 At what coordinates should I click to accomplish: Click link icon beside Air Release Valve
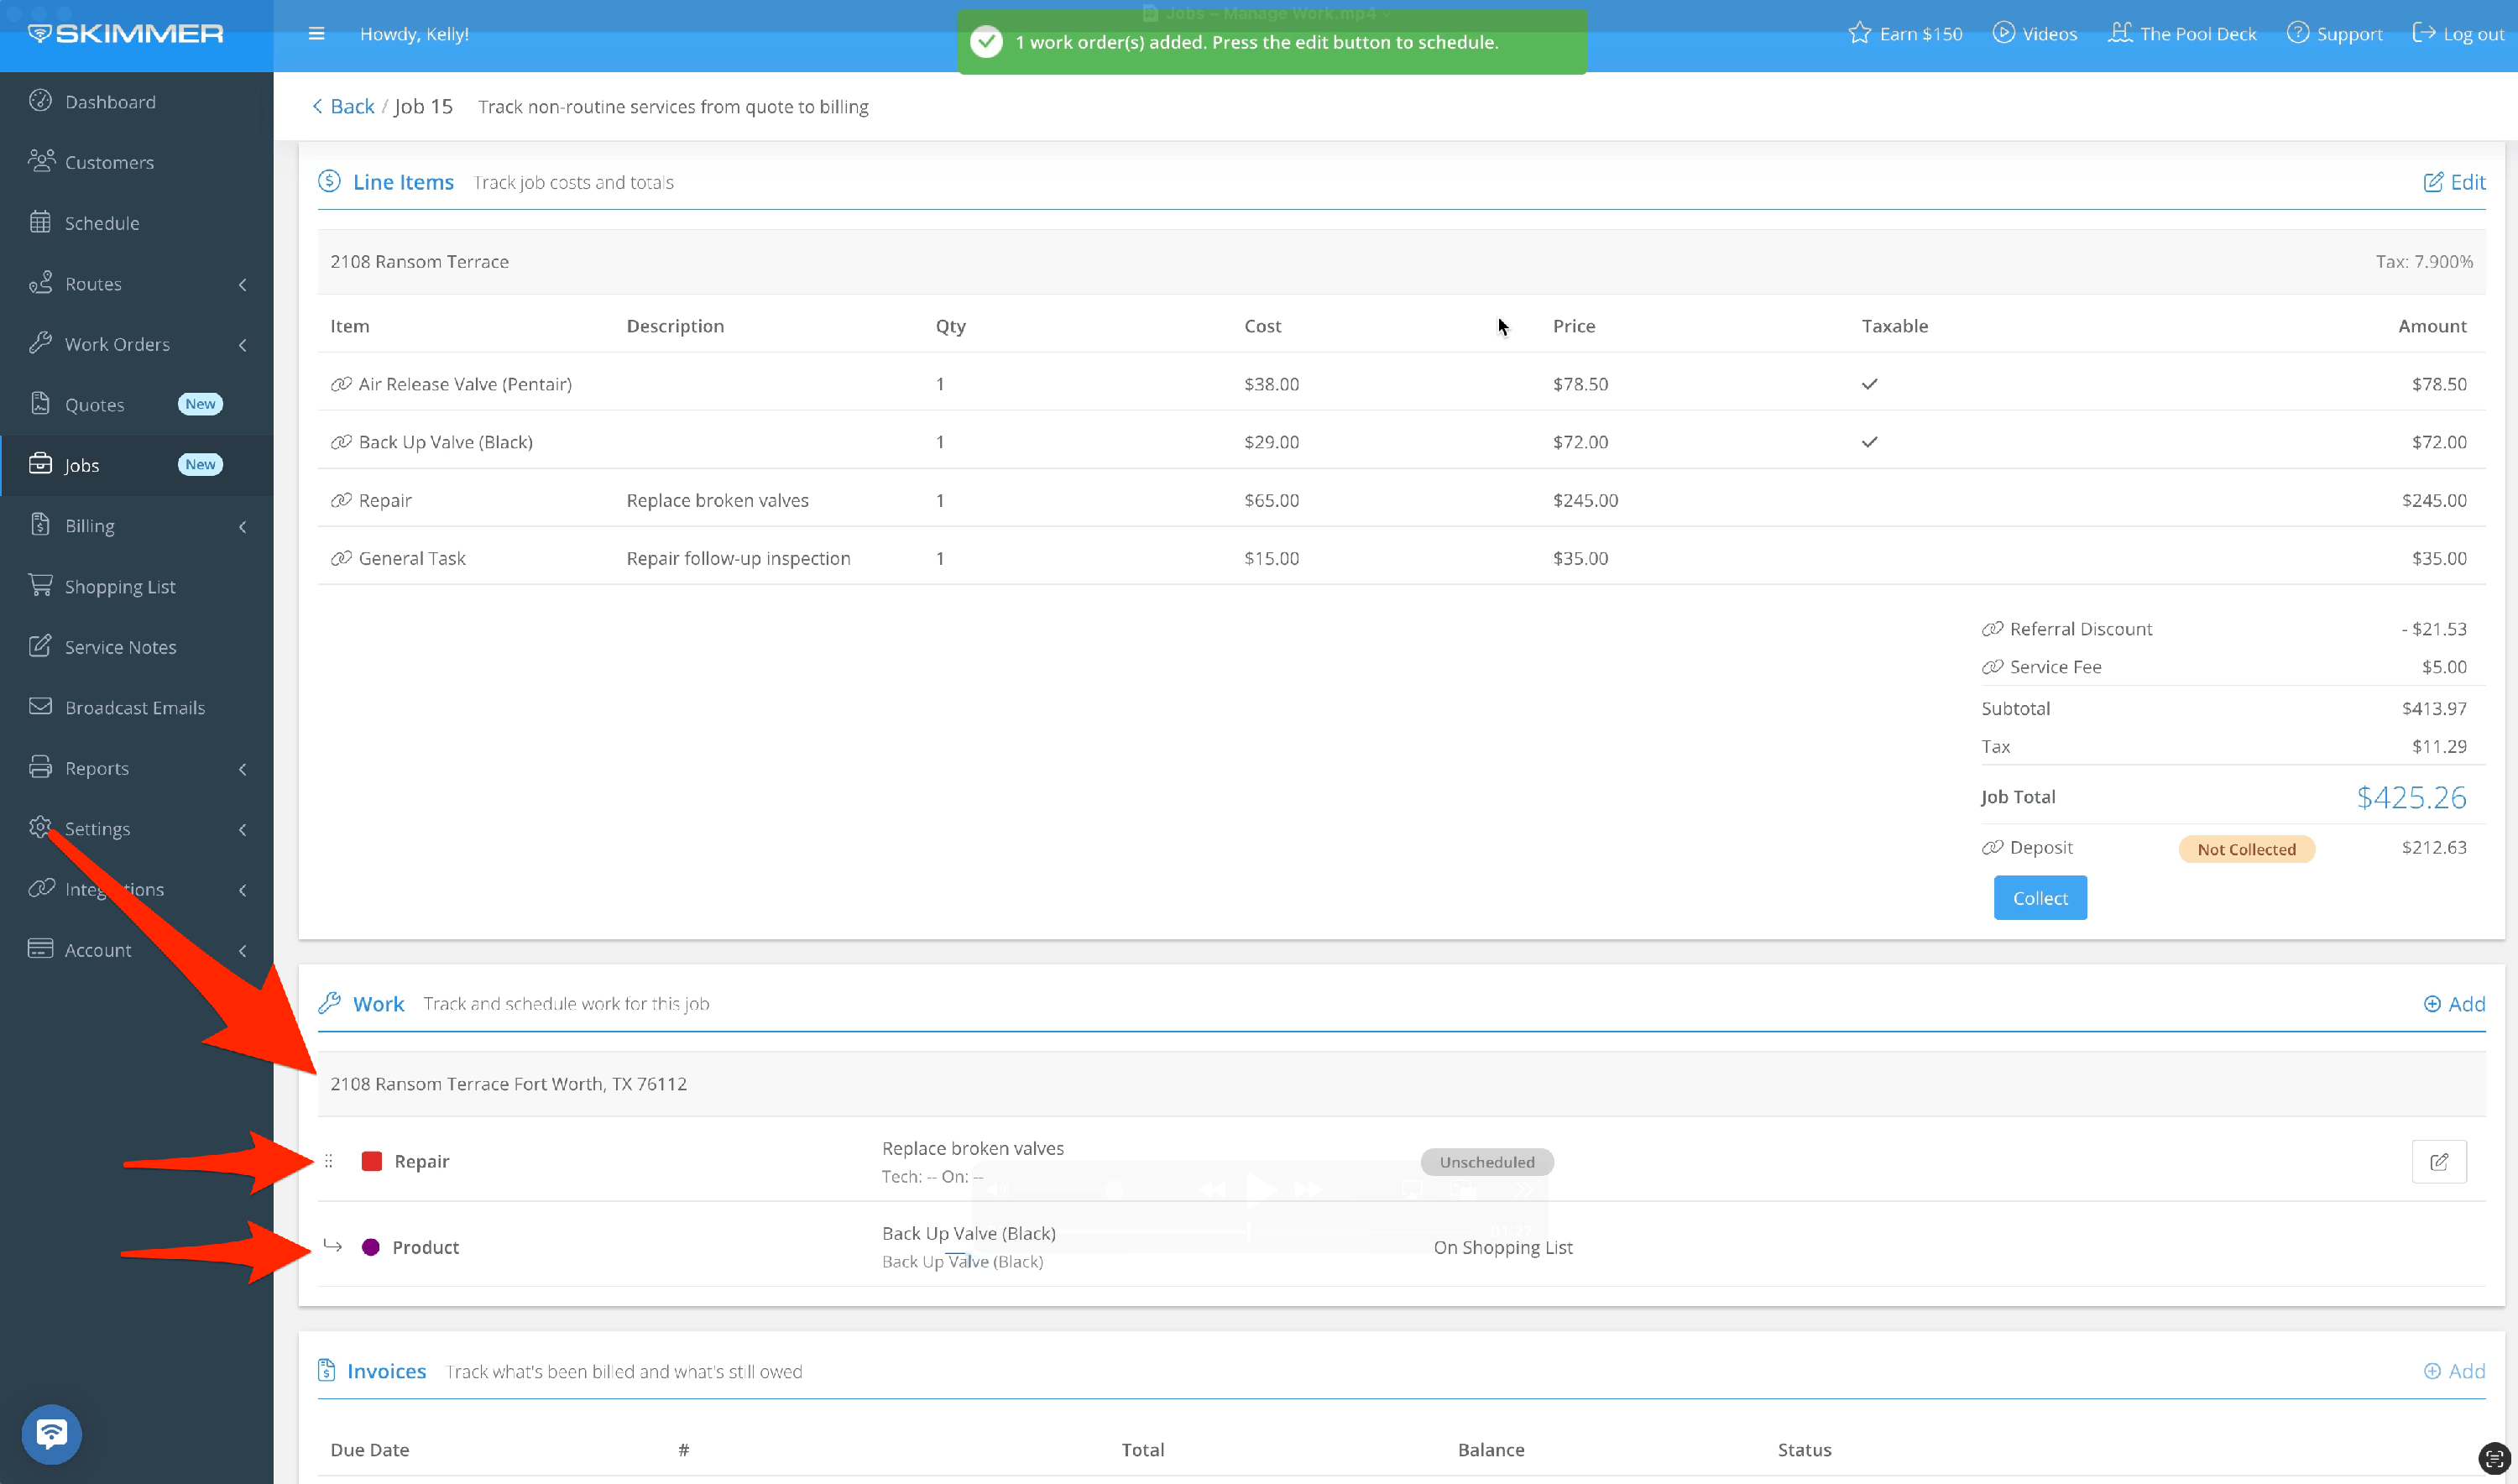(x=341, y=384)
